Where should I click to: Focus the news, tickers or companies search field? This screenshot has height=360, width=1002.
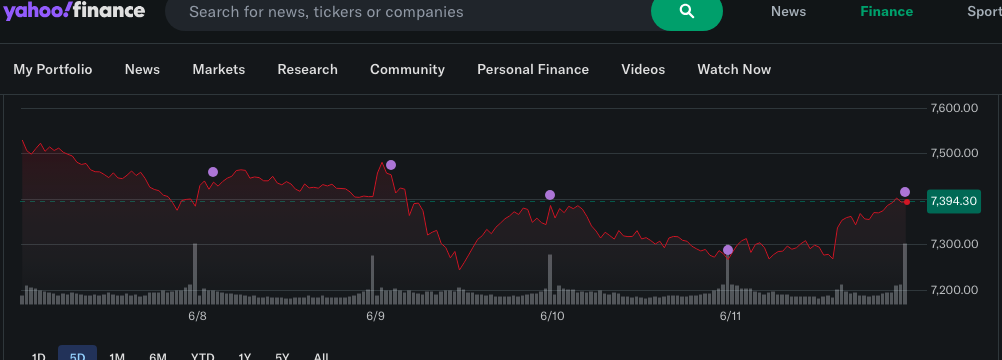[x=408, y=12]
